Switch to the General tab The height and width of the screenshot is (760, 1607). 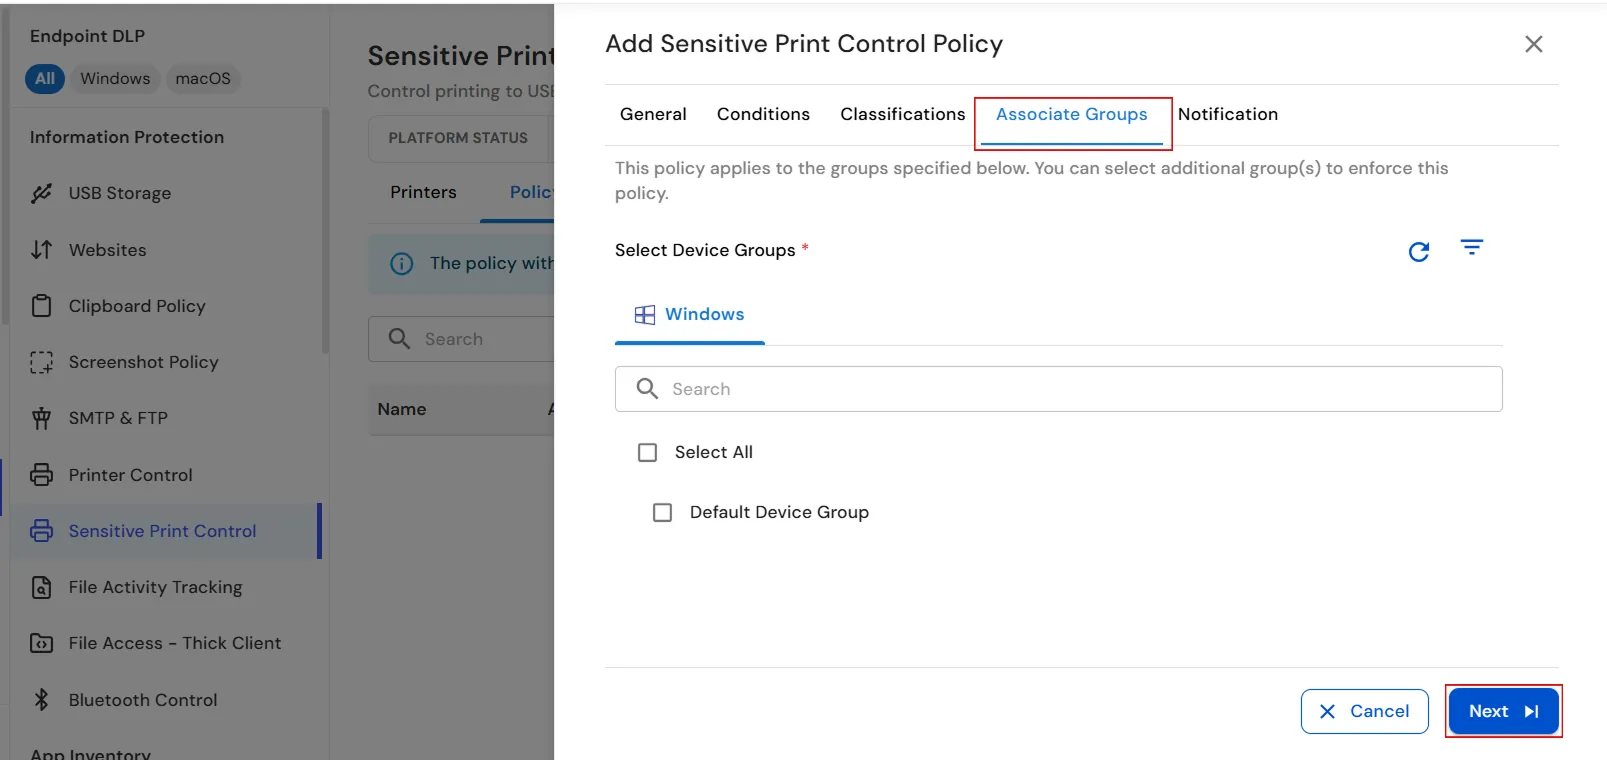(653, 115)
